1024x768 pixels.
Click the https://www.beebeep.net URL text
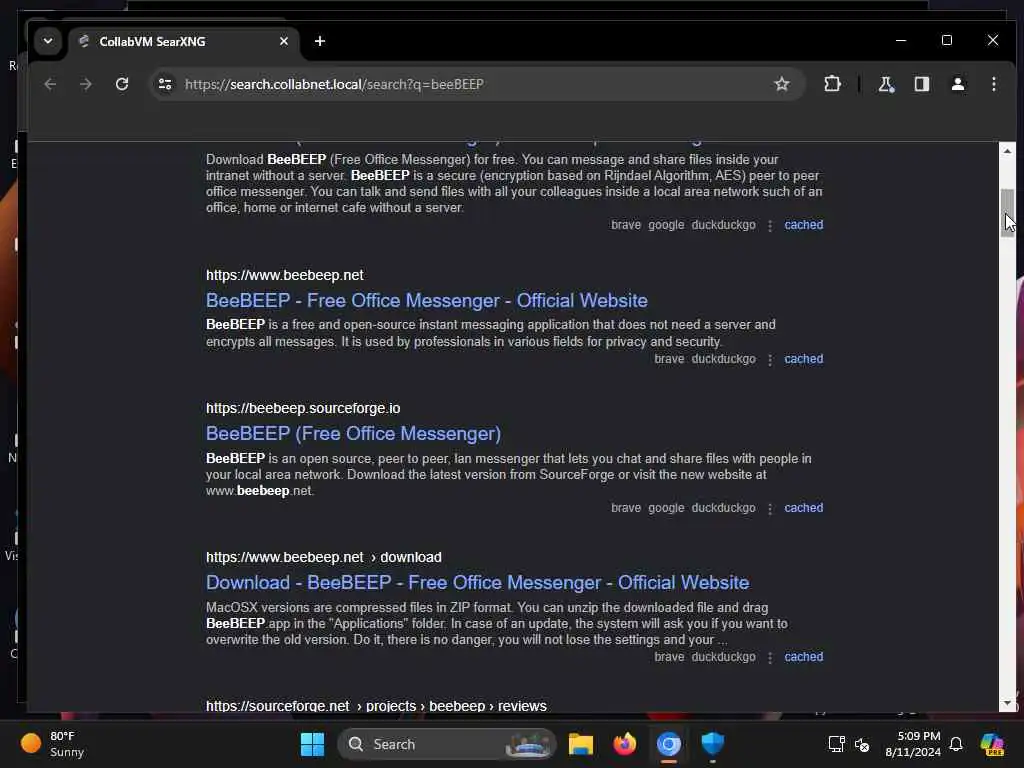285,275
